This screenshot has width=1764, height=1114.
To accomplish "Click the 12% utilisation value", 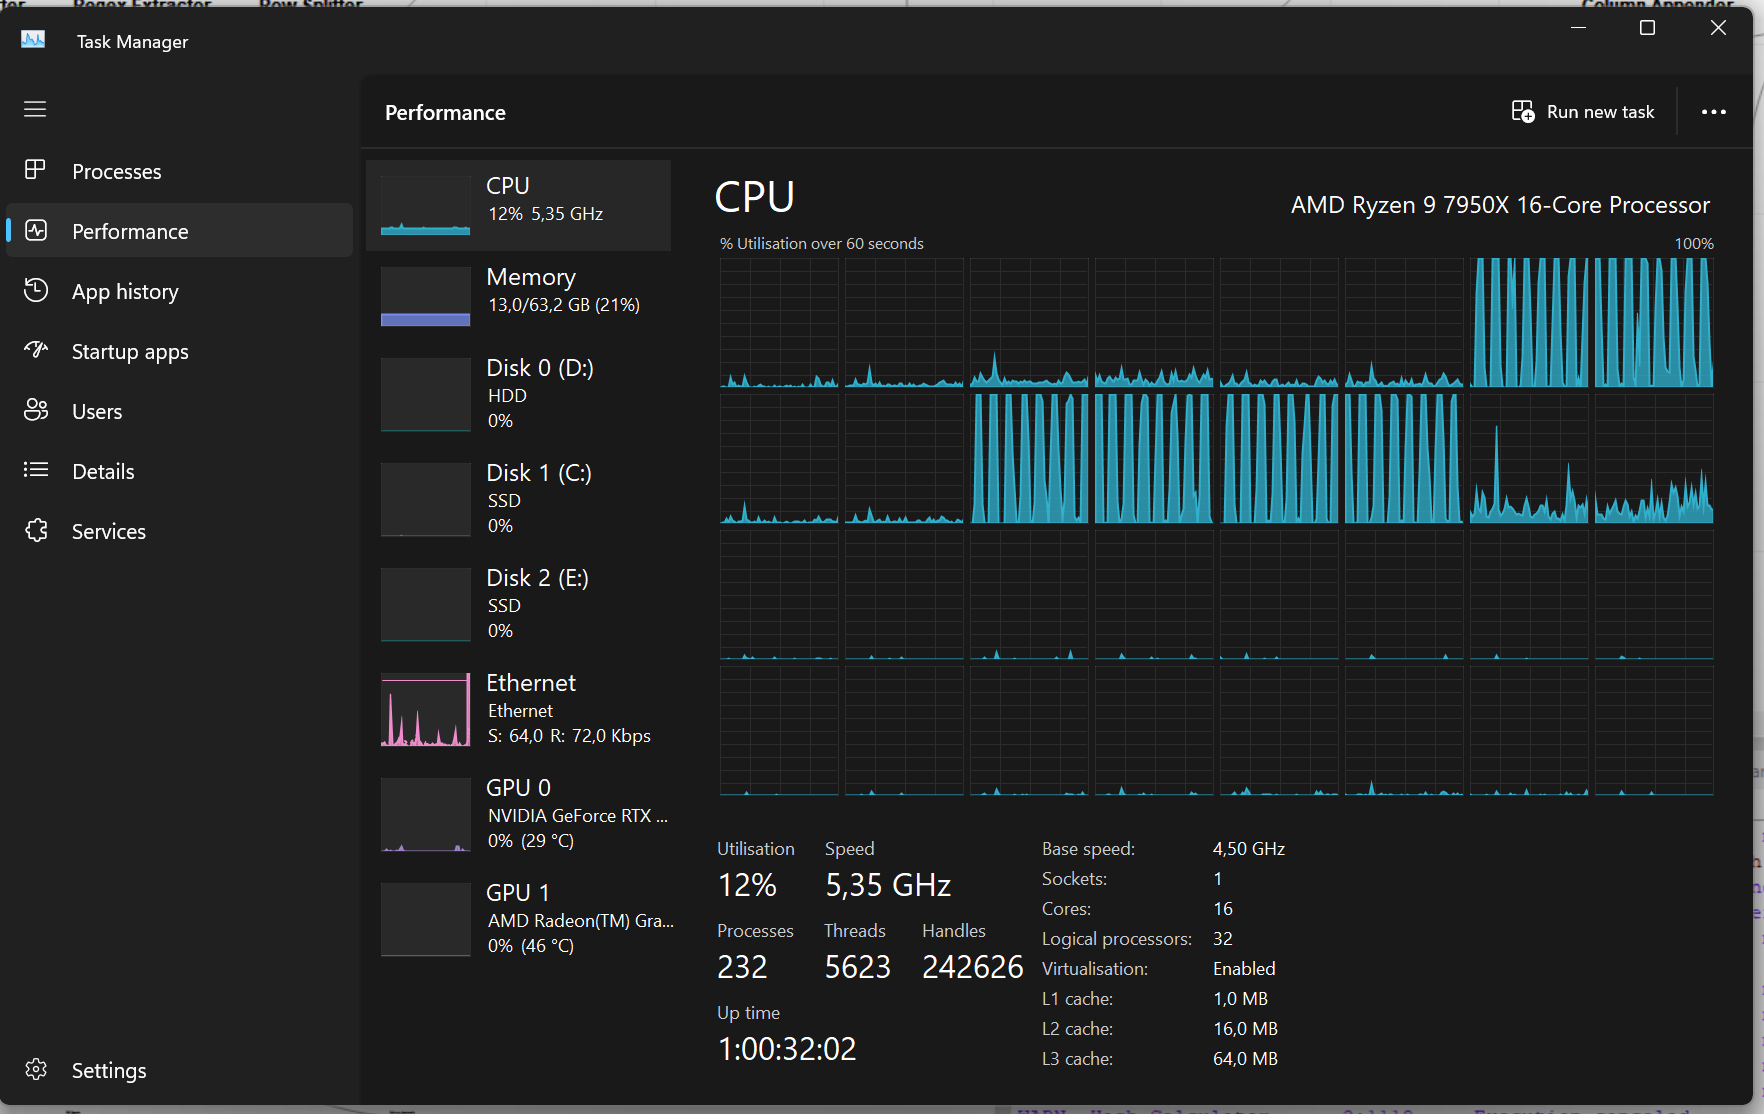I will 747,885.
